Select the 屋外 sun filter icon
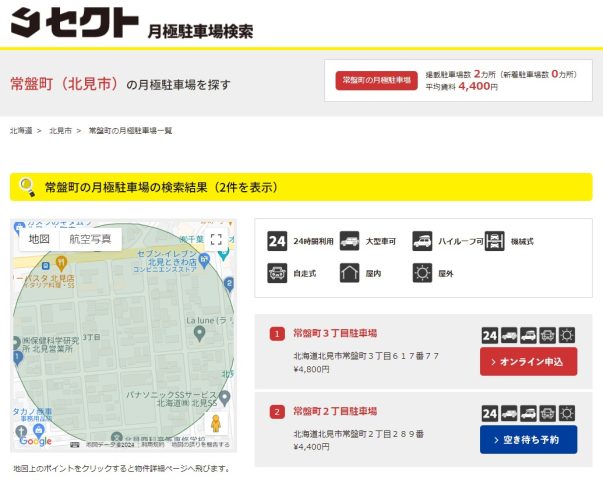 point(422,273)
